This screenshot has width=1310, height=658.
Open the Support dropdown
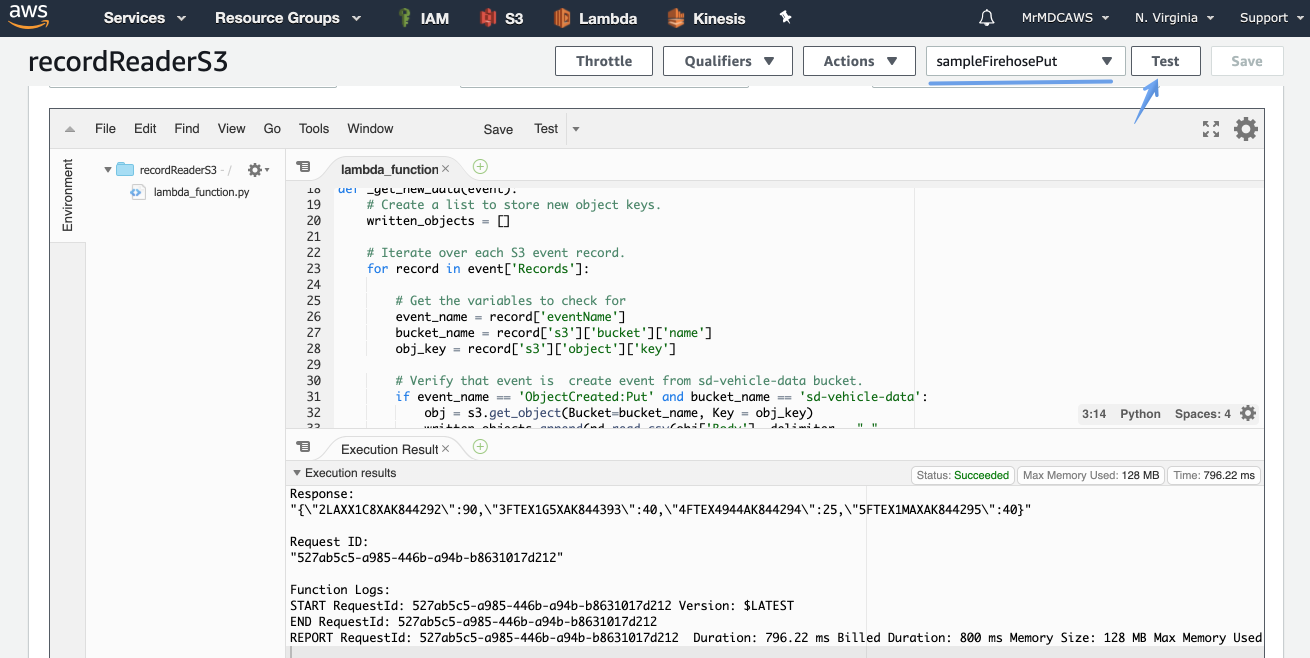(x=1271, y=18)
